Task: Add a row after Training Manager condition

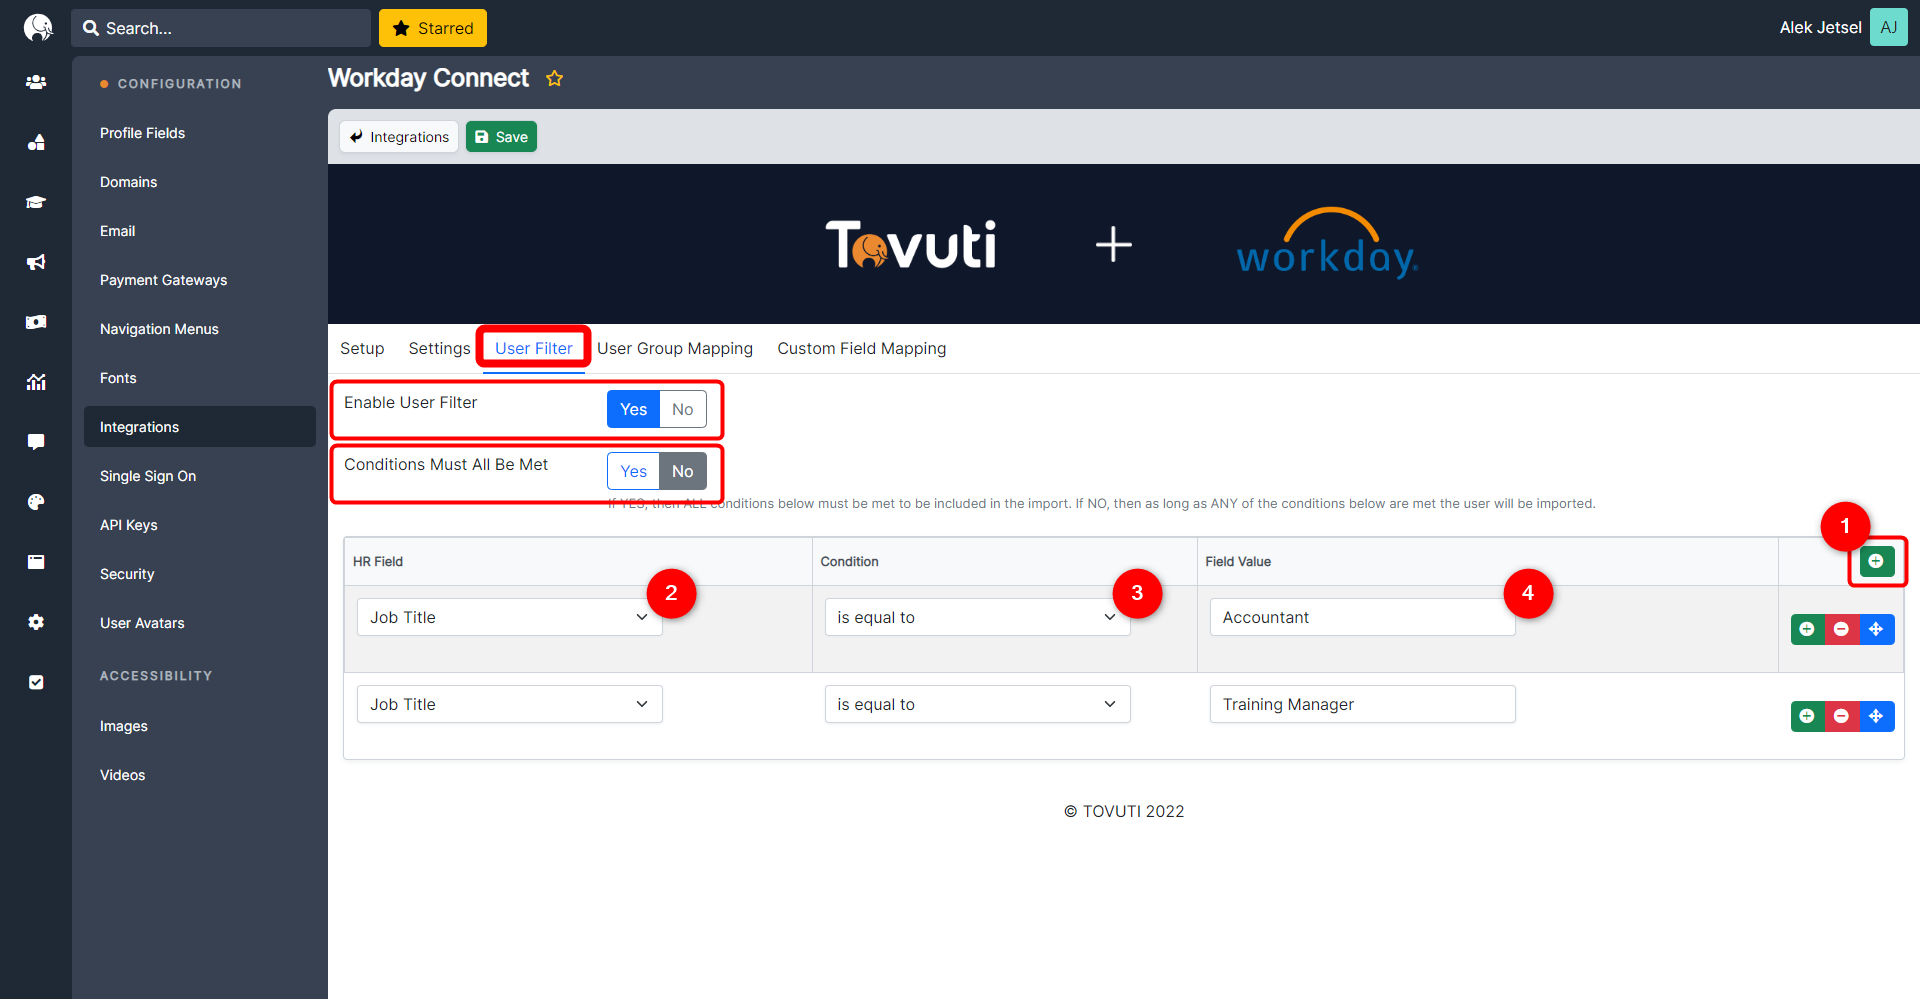Action: coord(1807,716)
